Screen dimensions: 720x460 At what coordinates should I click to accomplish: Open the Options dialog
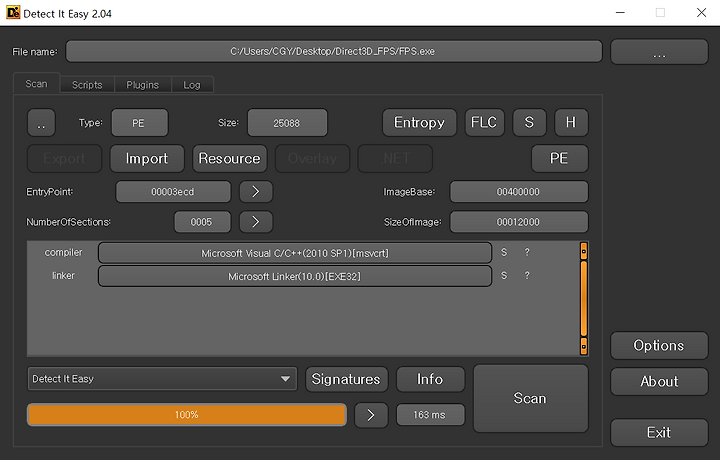point(659,346)
